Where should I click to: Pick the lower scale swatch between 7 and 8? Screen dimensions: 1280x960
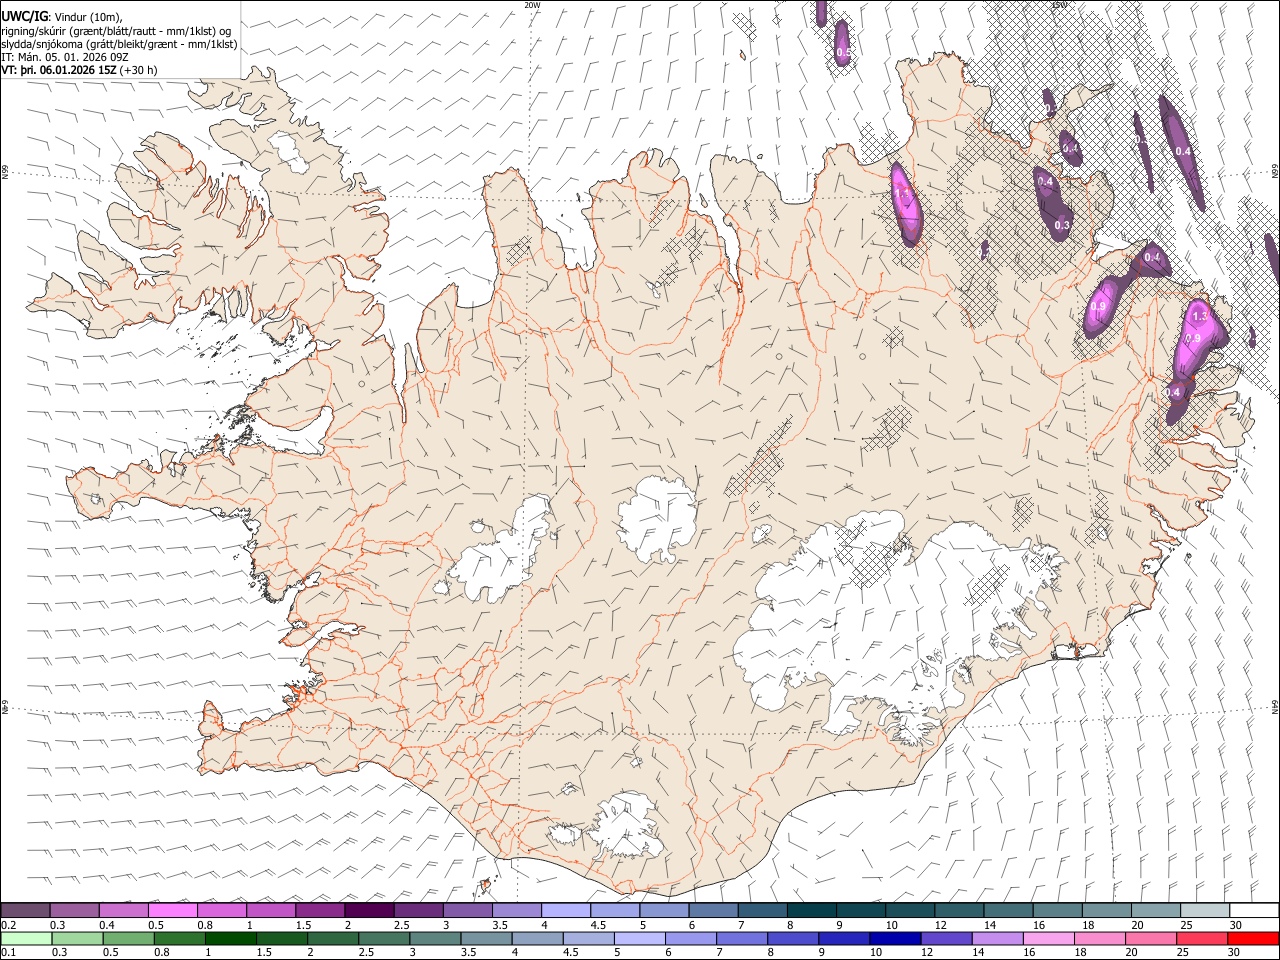742,938
